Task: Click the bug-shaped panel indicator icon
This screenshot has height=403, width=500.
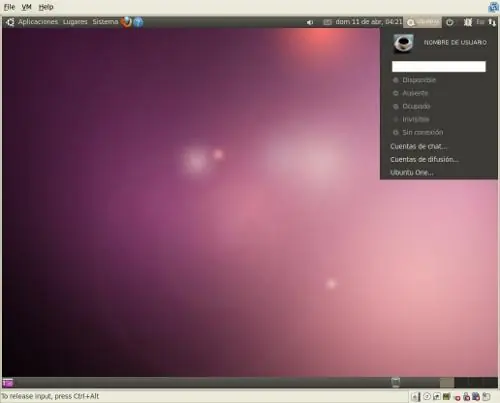Action: 468,22
